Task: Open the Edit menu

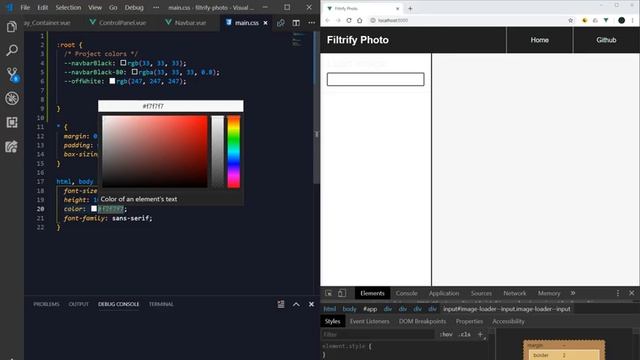Action: pyautogui.click(x=42, y=7)
